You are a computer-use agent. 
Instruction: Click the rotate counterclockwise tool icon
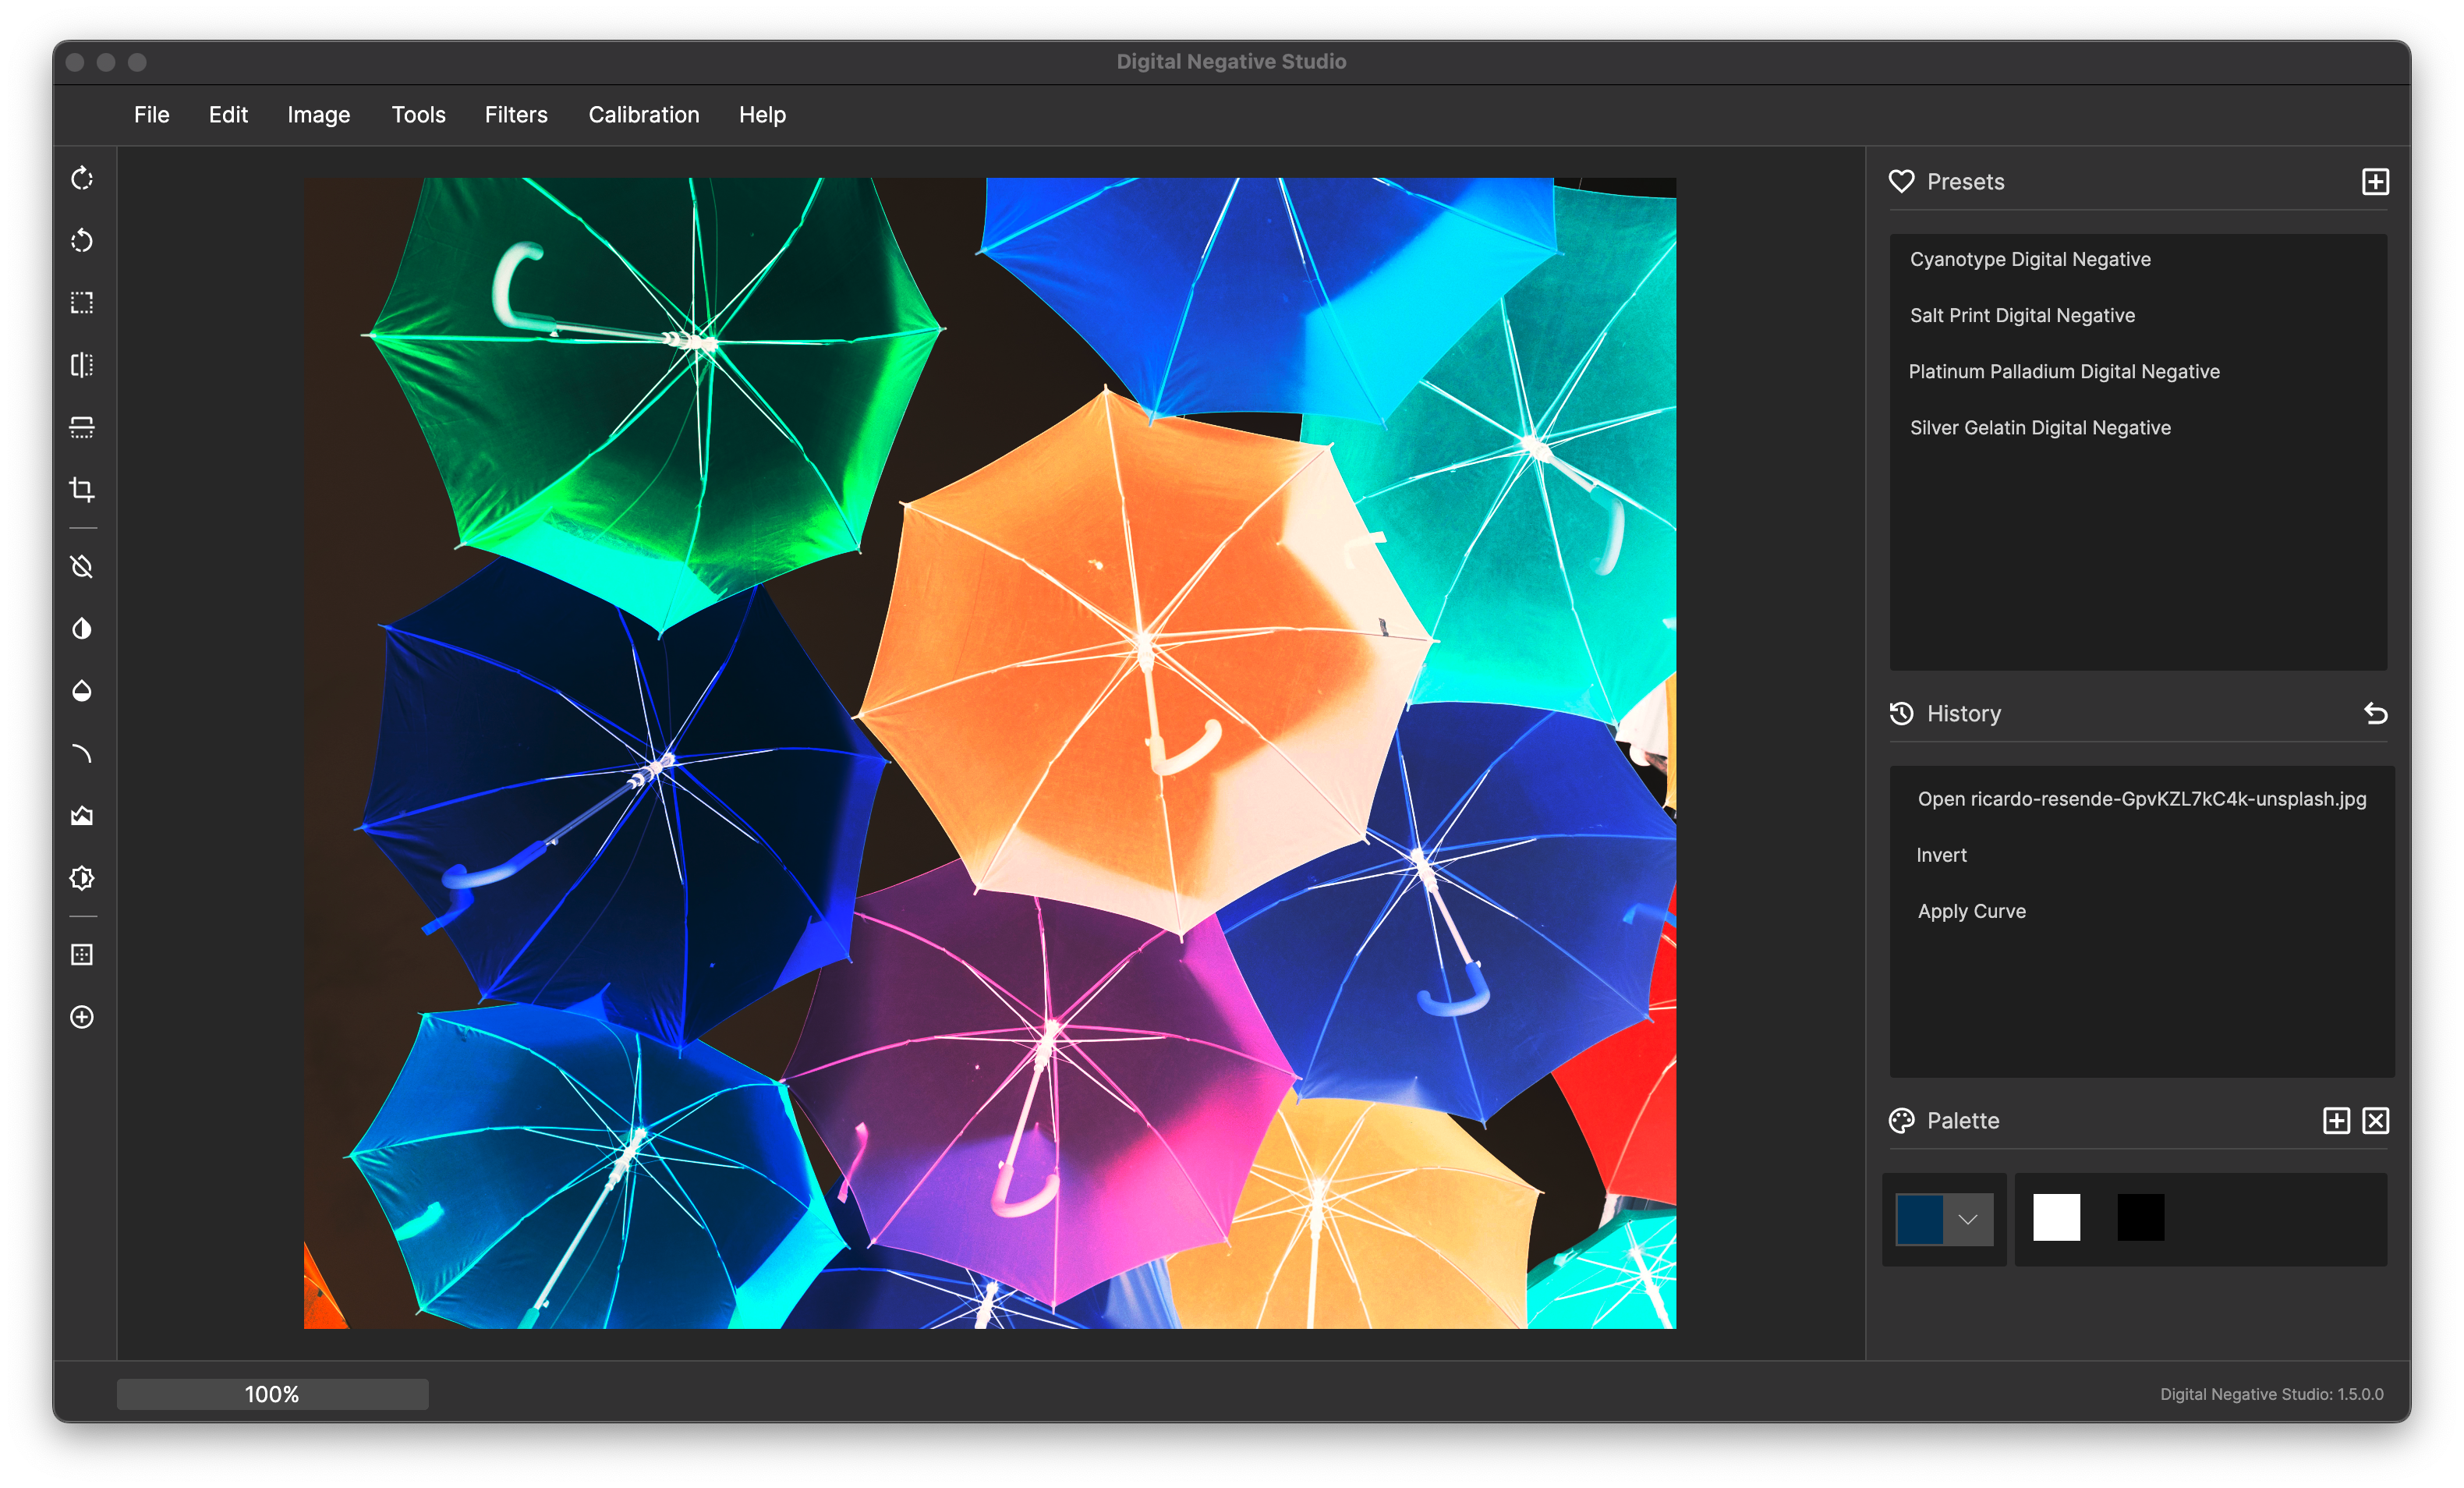82,241
